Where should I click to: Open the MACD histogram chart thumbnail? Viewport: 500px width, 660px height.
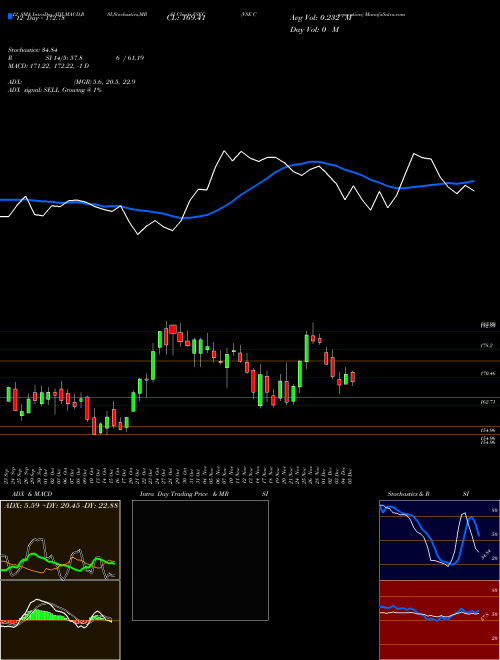click(60, 620)
